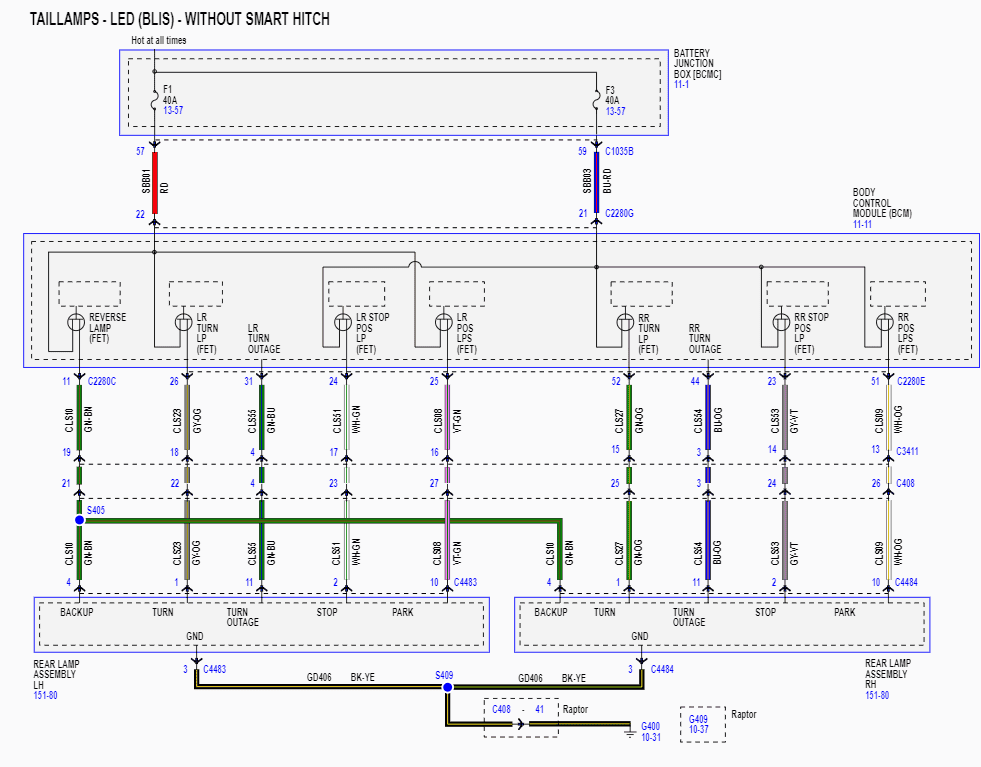The image size is (981, 767).
Task: Open 151-80 link for Rear Lamp Assembly LH
Action: 45,695
